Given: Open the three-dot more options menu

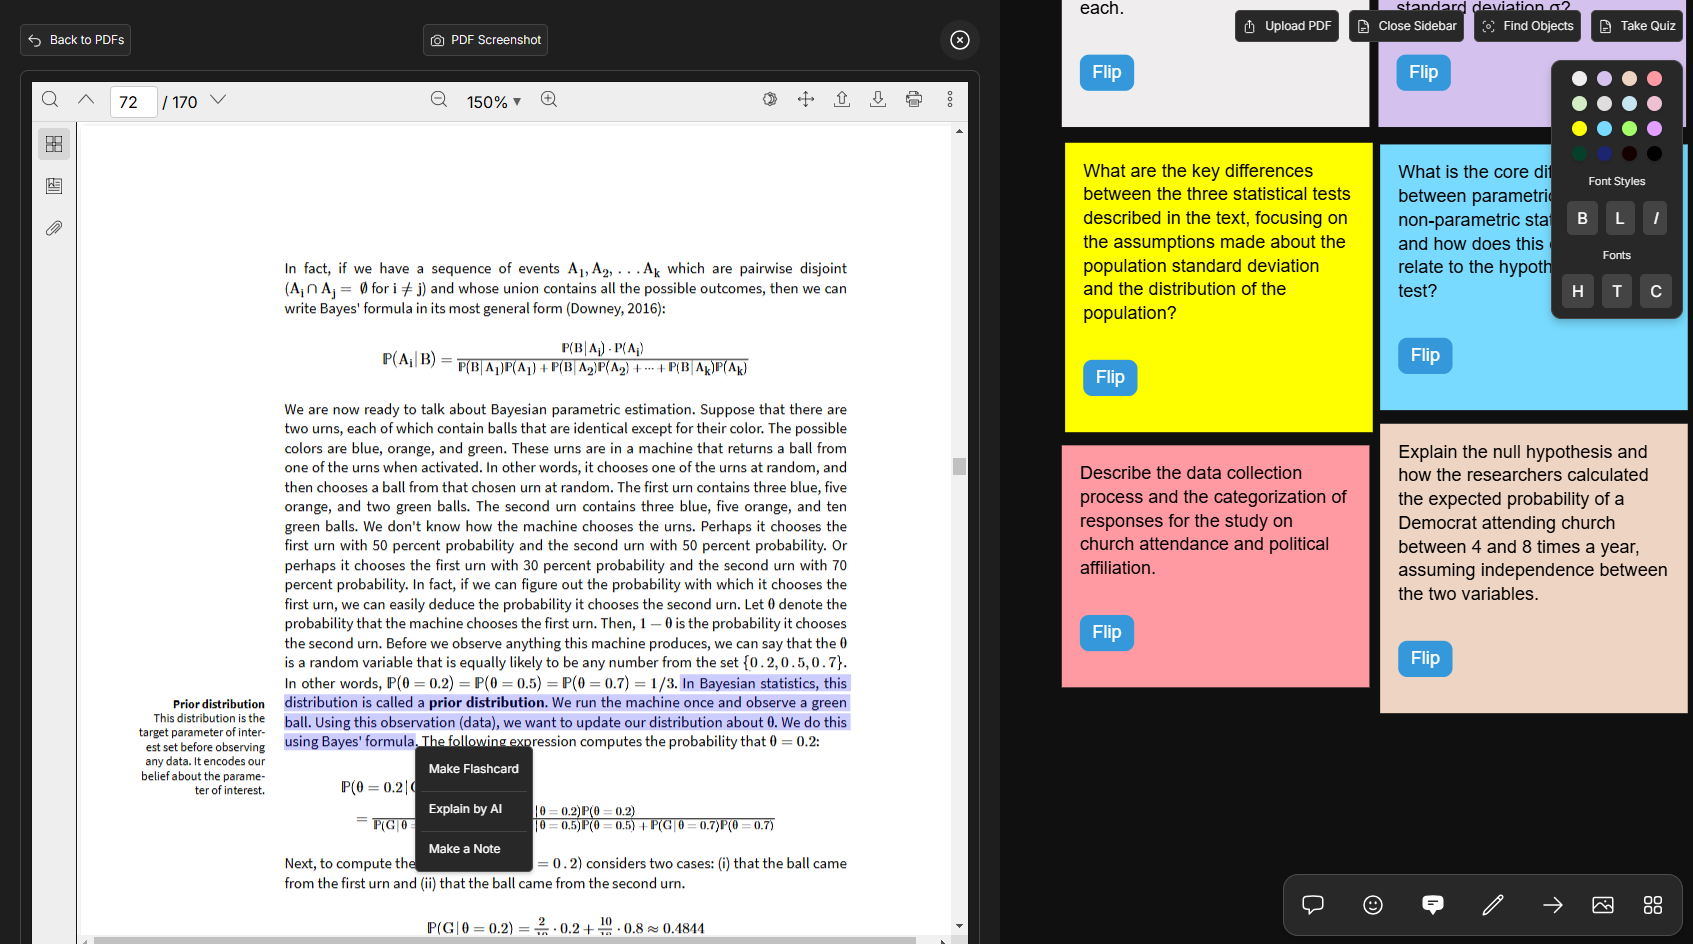Looking at the screenshot, I should pos(948,100).
